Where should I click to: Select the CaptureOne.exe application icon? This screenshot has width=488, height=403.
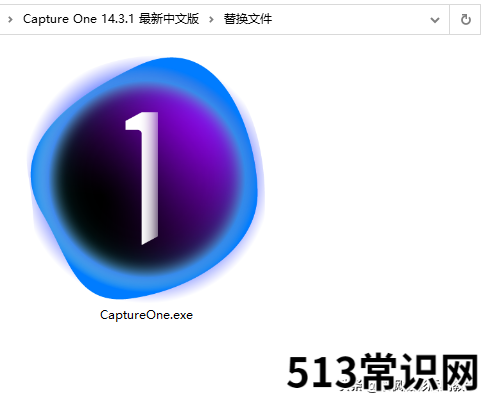point(146,178)
